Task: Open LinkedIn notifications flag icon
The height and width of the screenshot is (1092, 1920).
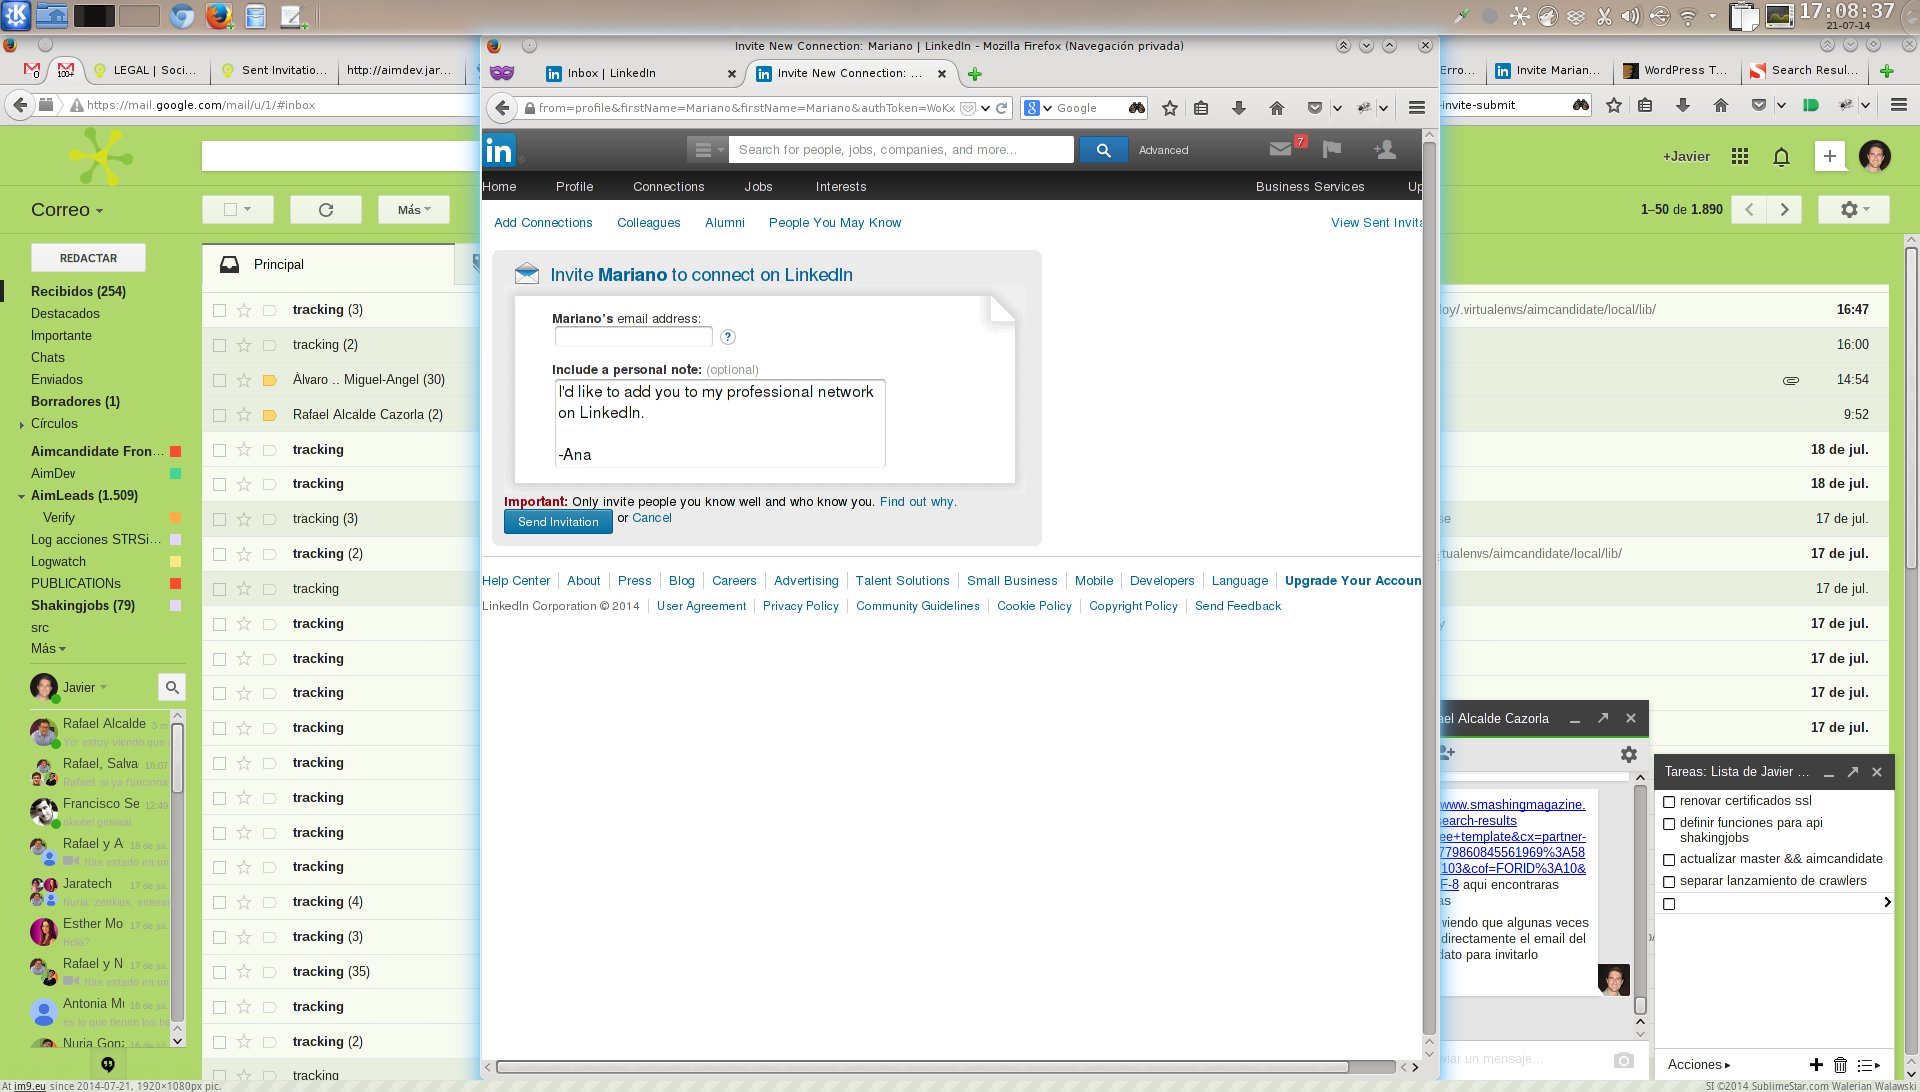Action: (1332, 149)
